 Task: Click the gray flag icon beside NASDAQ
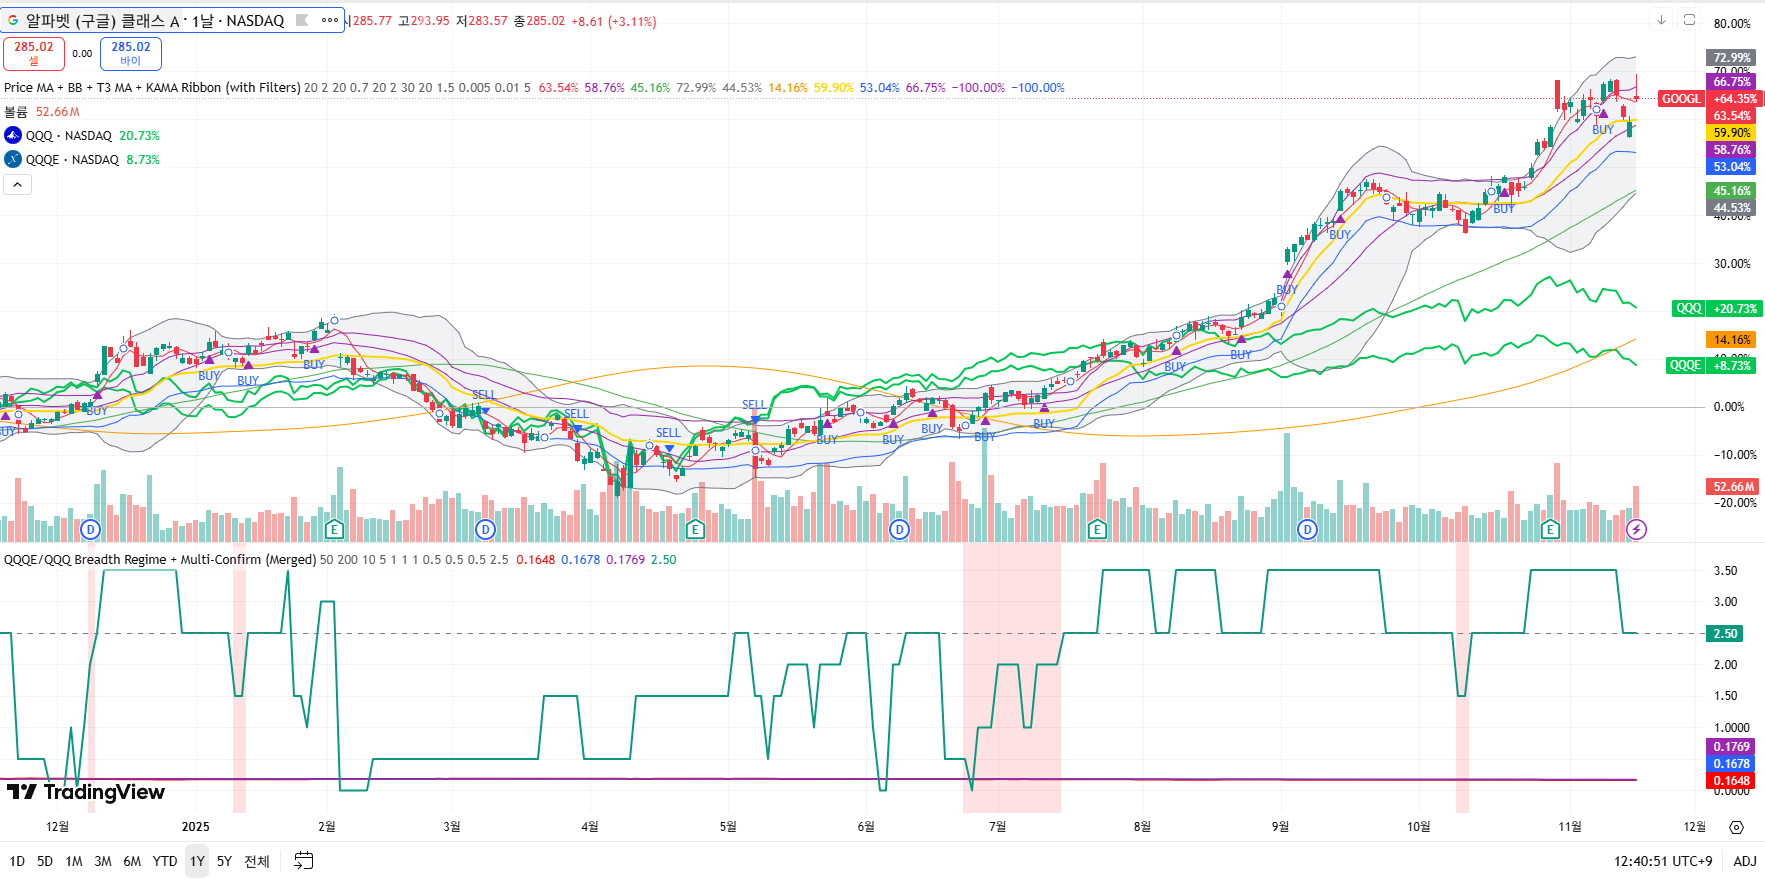tap(301, 20)
